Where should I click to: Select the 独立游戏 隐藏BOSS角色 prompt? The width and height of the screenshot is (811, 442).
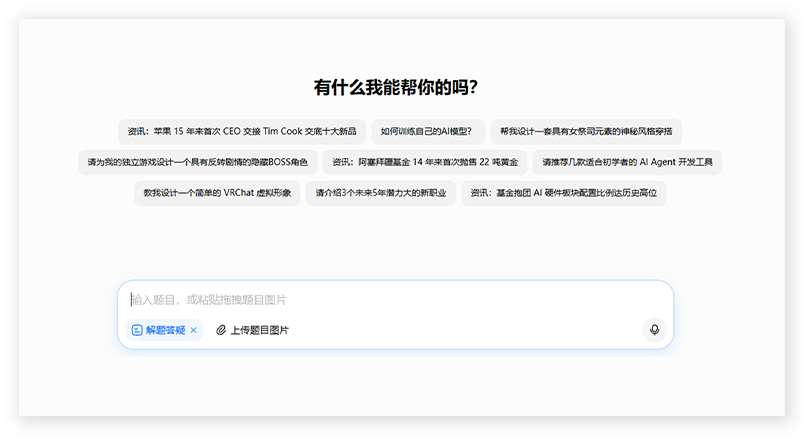point(197,162)
